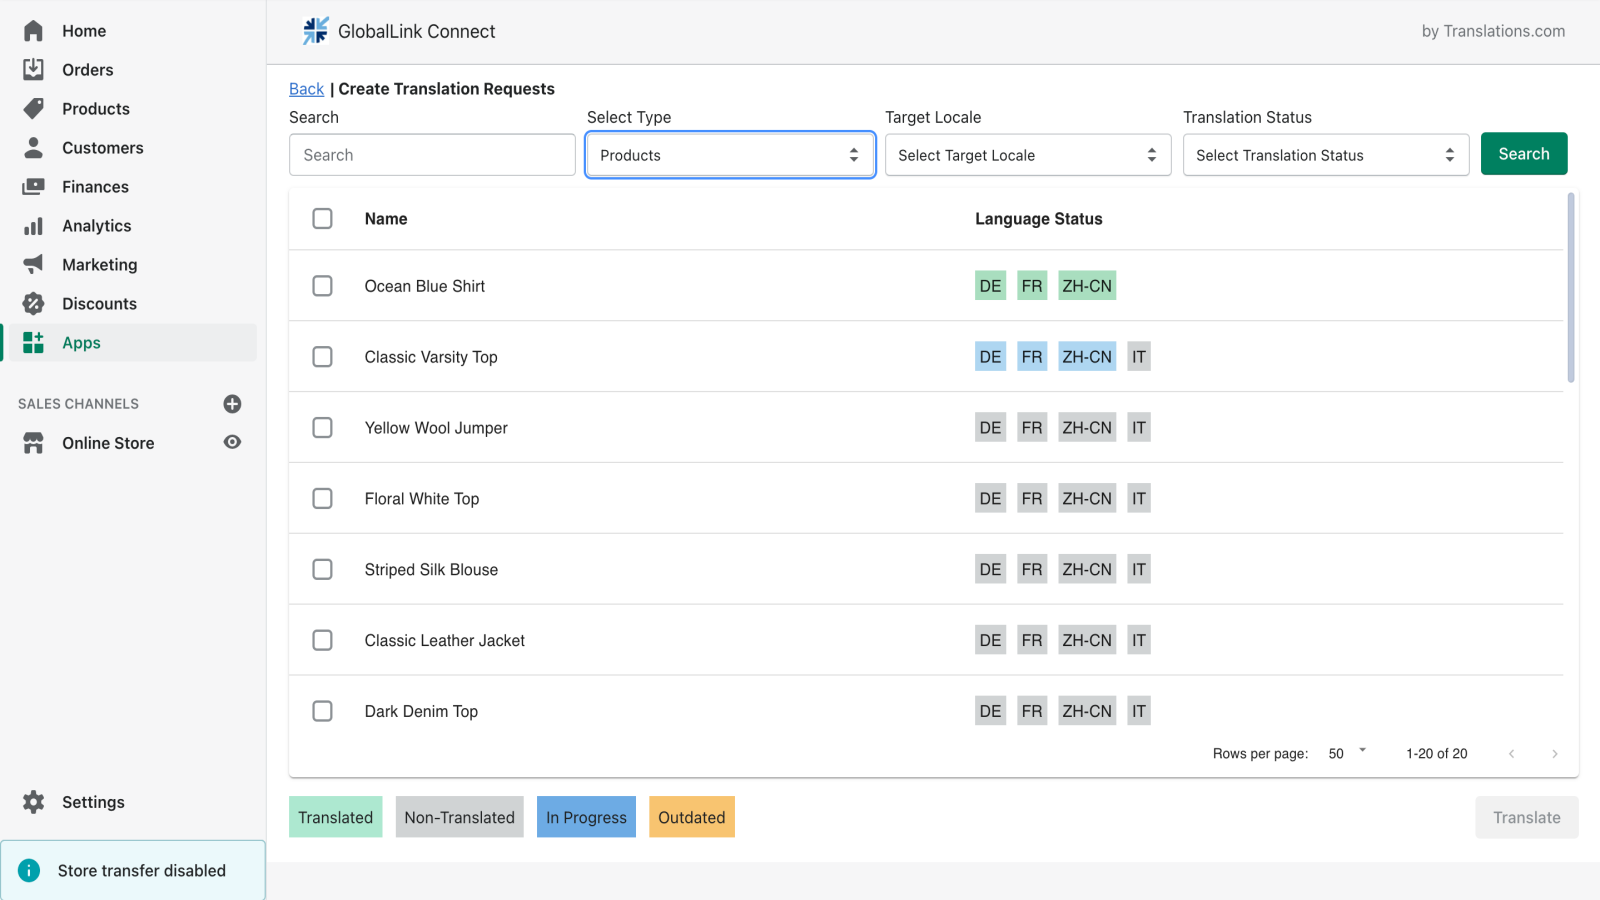Click the ZH-CN badge for Yellow Wool Jumper
Image resolution: width=1600 pixels, height=900 pixels.
(x=1087, y=428)
